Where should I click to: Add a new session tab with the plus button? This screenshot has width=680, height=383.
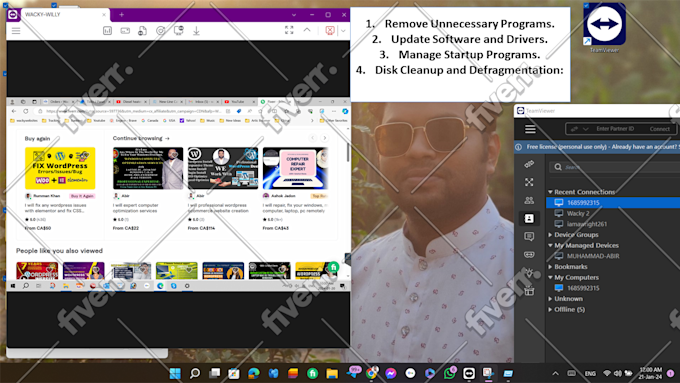[121, 15]
